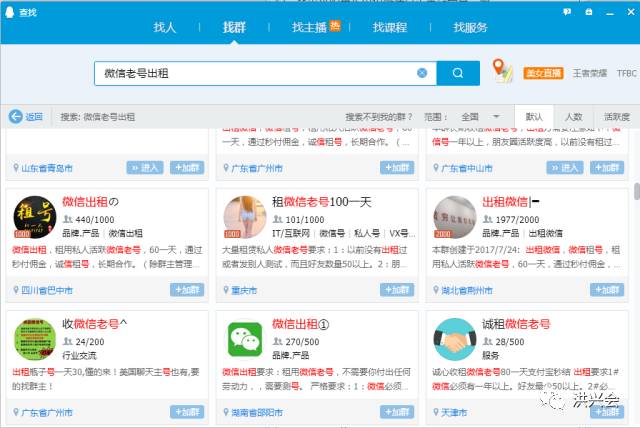Go back with the 返回 arrow button
Image resolution: width=640 pixels, height=428 pixels.
[x=26, y=117]
